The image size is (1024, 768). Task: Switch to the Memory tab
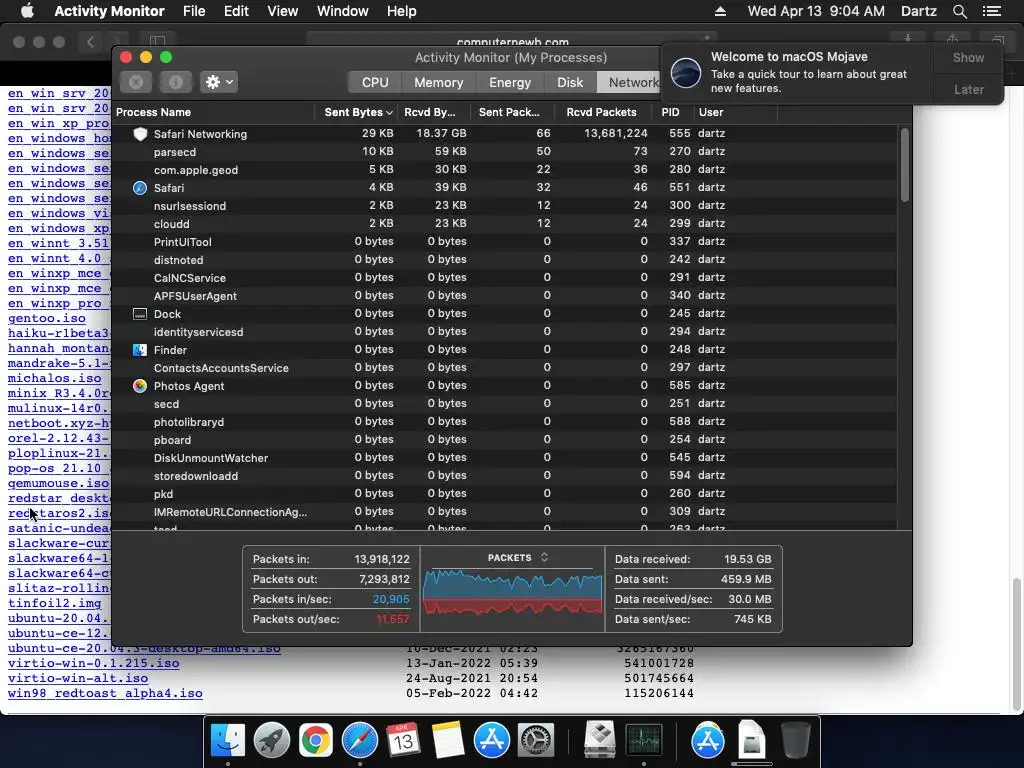click(438, 82)
